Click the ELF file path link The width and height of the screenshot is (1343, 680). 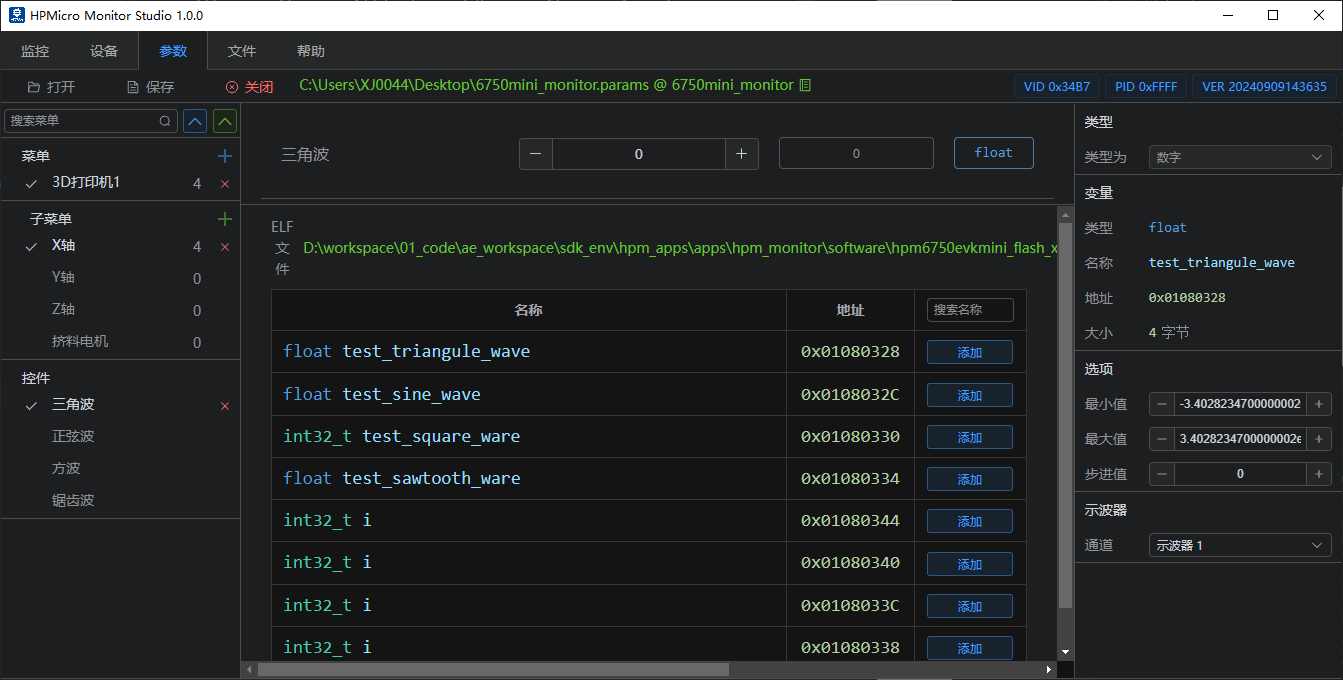(680, 248)
